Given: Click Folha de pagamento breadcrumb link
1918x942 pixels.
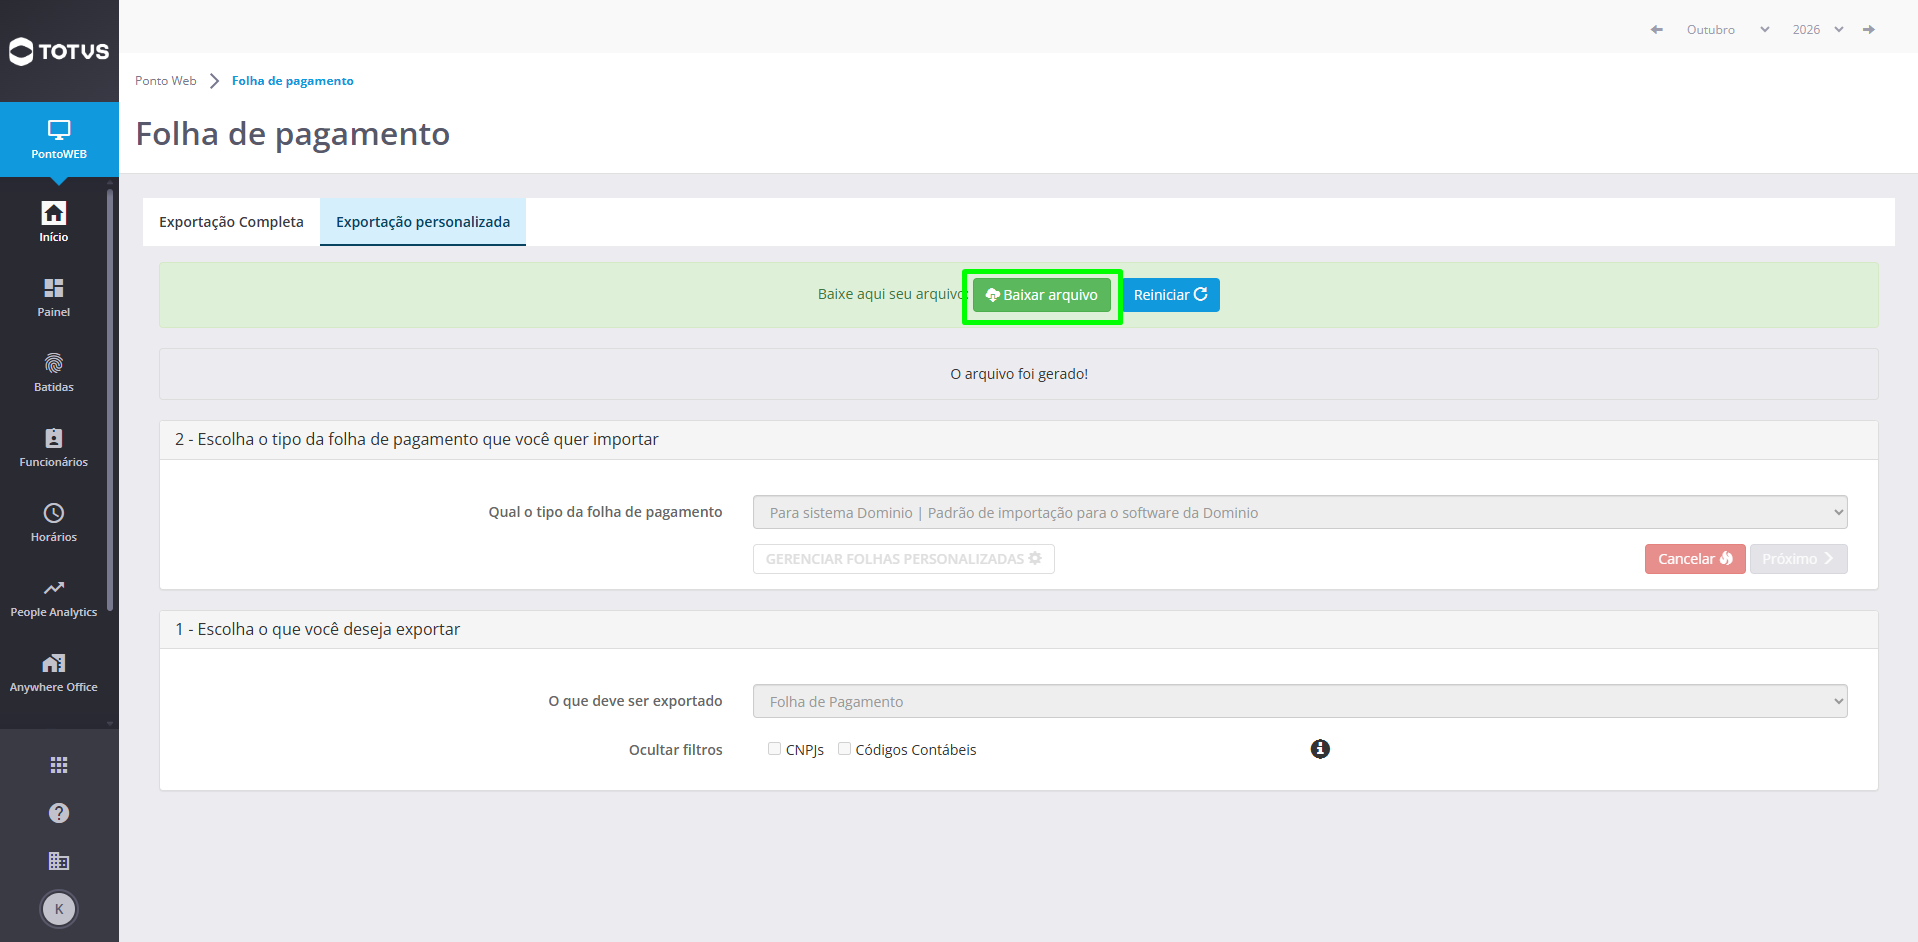Looking at the screenshot, I should click(x=293, y=81).
